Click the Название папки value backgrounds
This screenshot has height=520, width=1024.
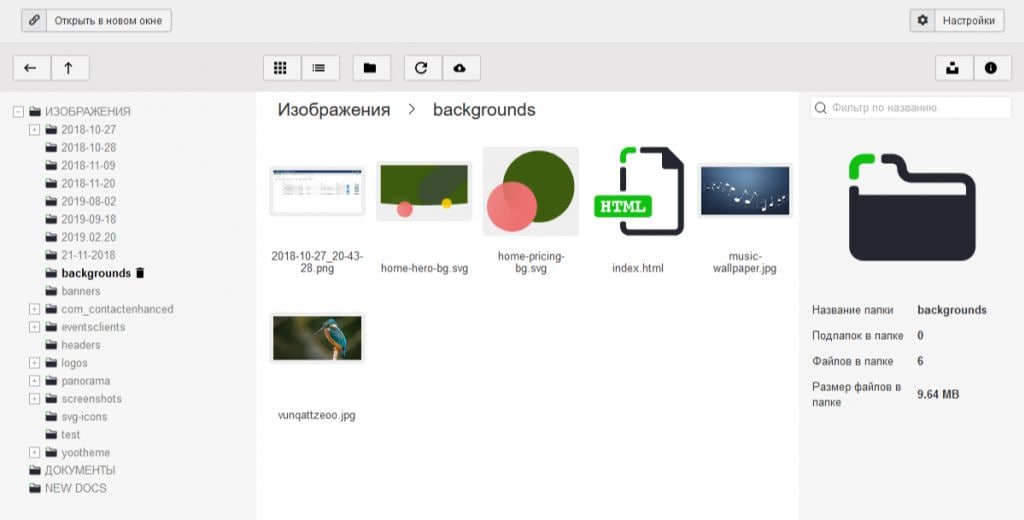tap(952, 310)
